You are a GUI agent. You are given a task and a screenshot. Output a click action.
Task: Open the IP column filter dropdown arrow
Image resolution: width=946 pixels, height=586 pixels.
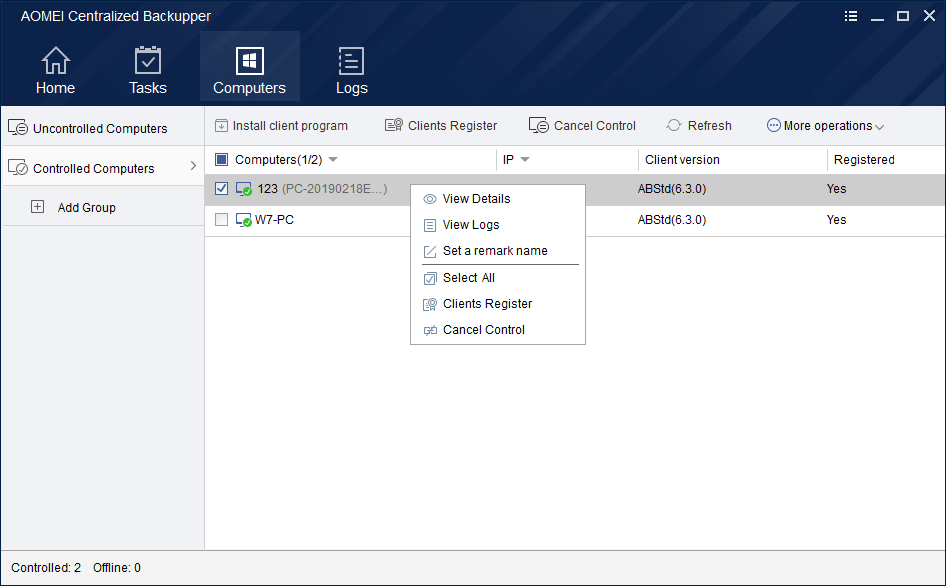[x=525, y=160]
